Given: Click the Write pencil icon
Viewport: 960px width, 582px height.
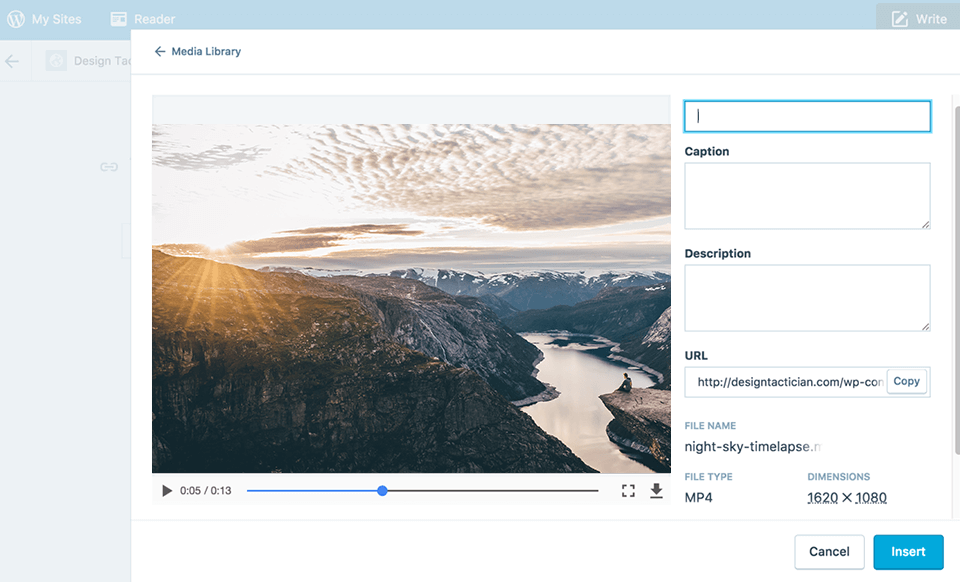Looking at the screenshot, I should (900, 18).
